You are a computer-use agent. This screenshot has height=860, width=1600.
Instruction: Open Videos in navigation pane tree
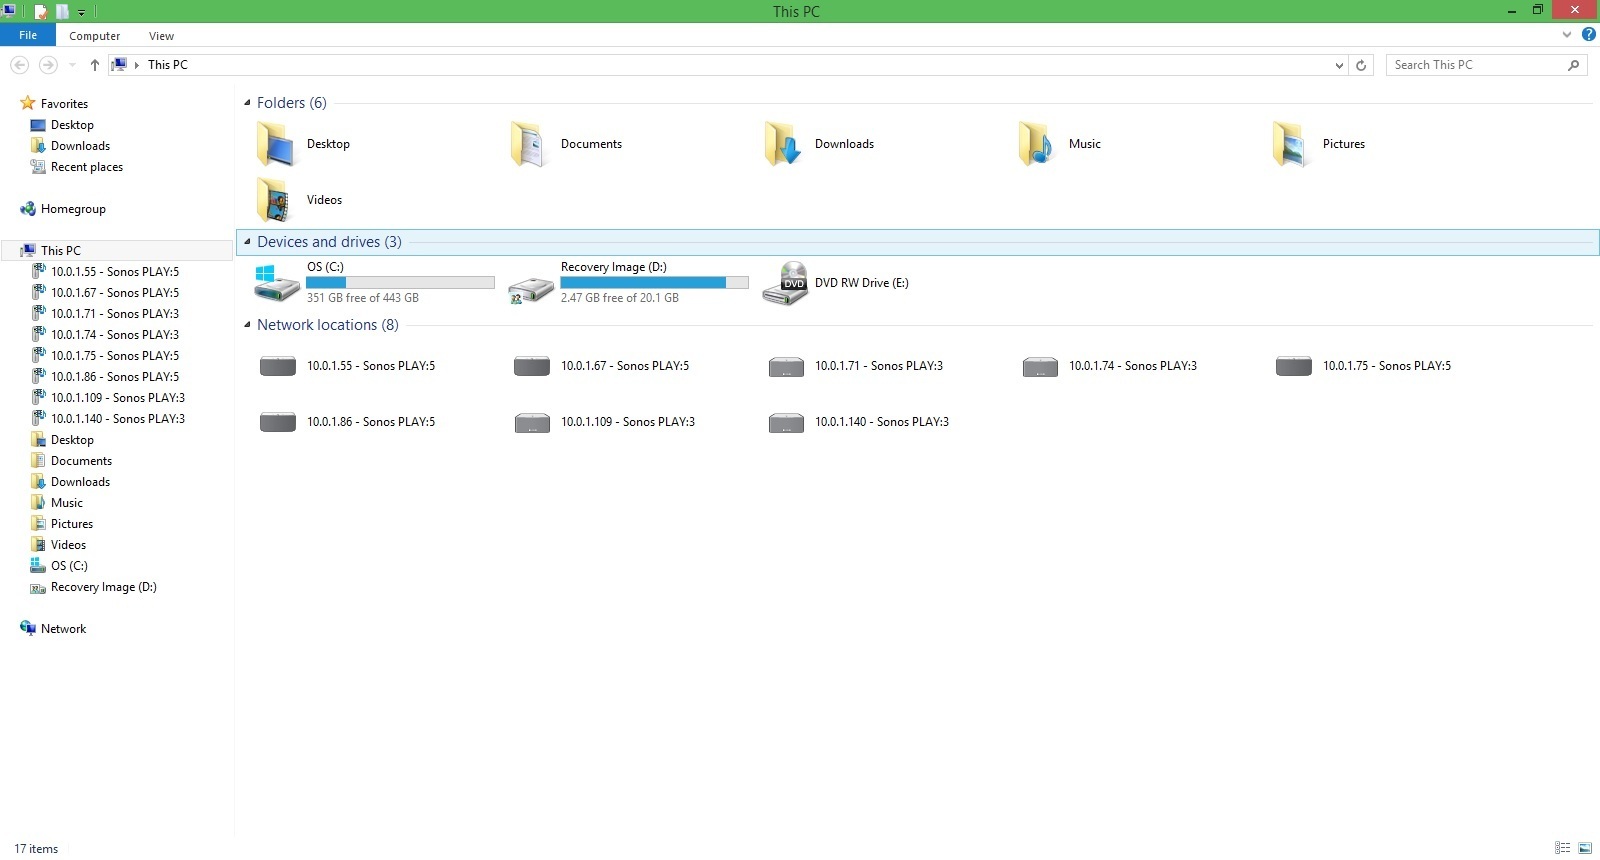pyautogui.click(x=68, y=545)
